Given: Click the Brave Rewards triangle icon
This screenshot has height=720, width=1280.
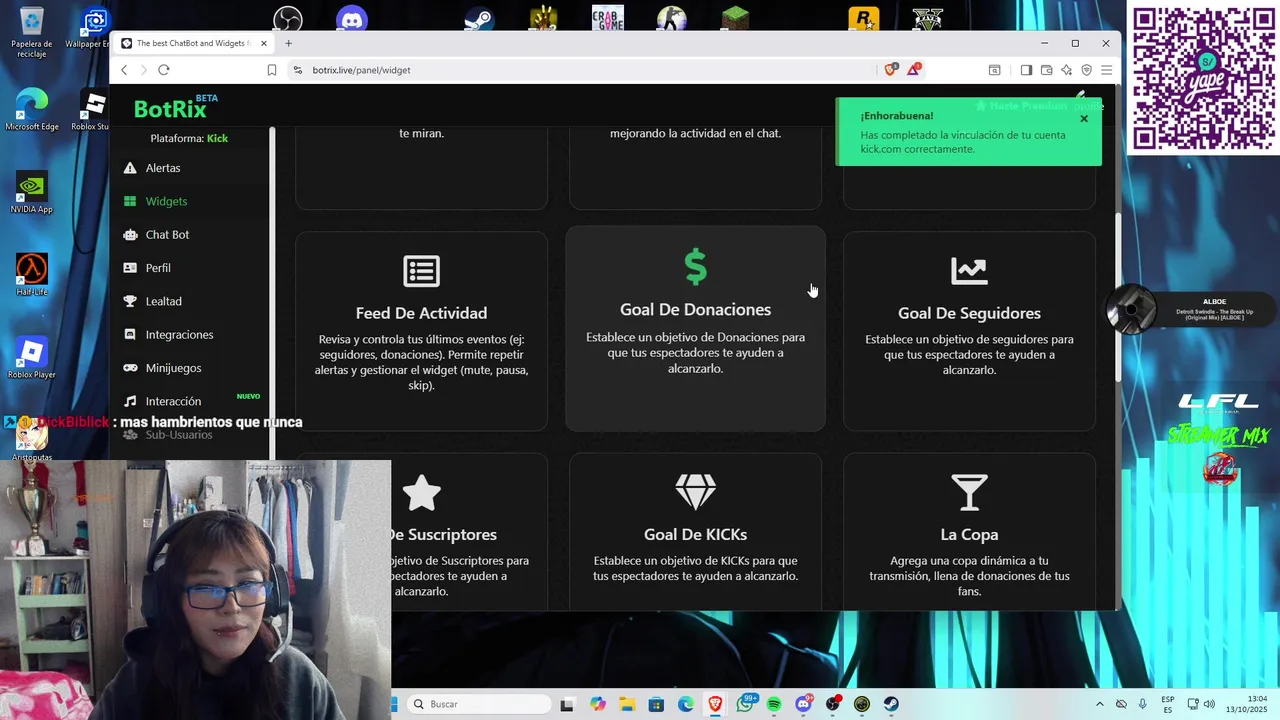Looking at the screenshot, I should click(x=914, y=69).
